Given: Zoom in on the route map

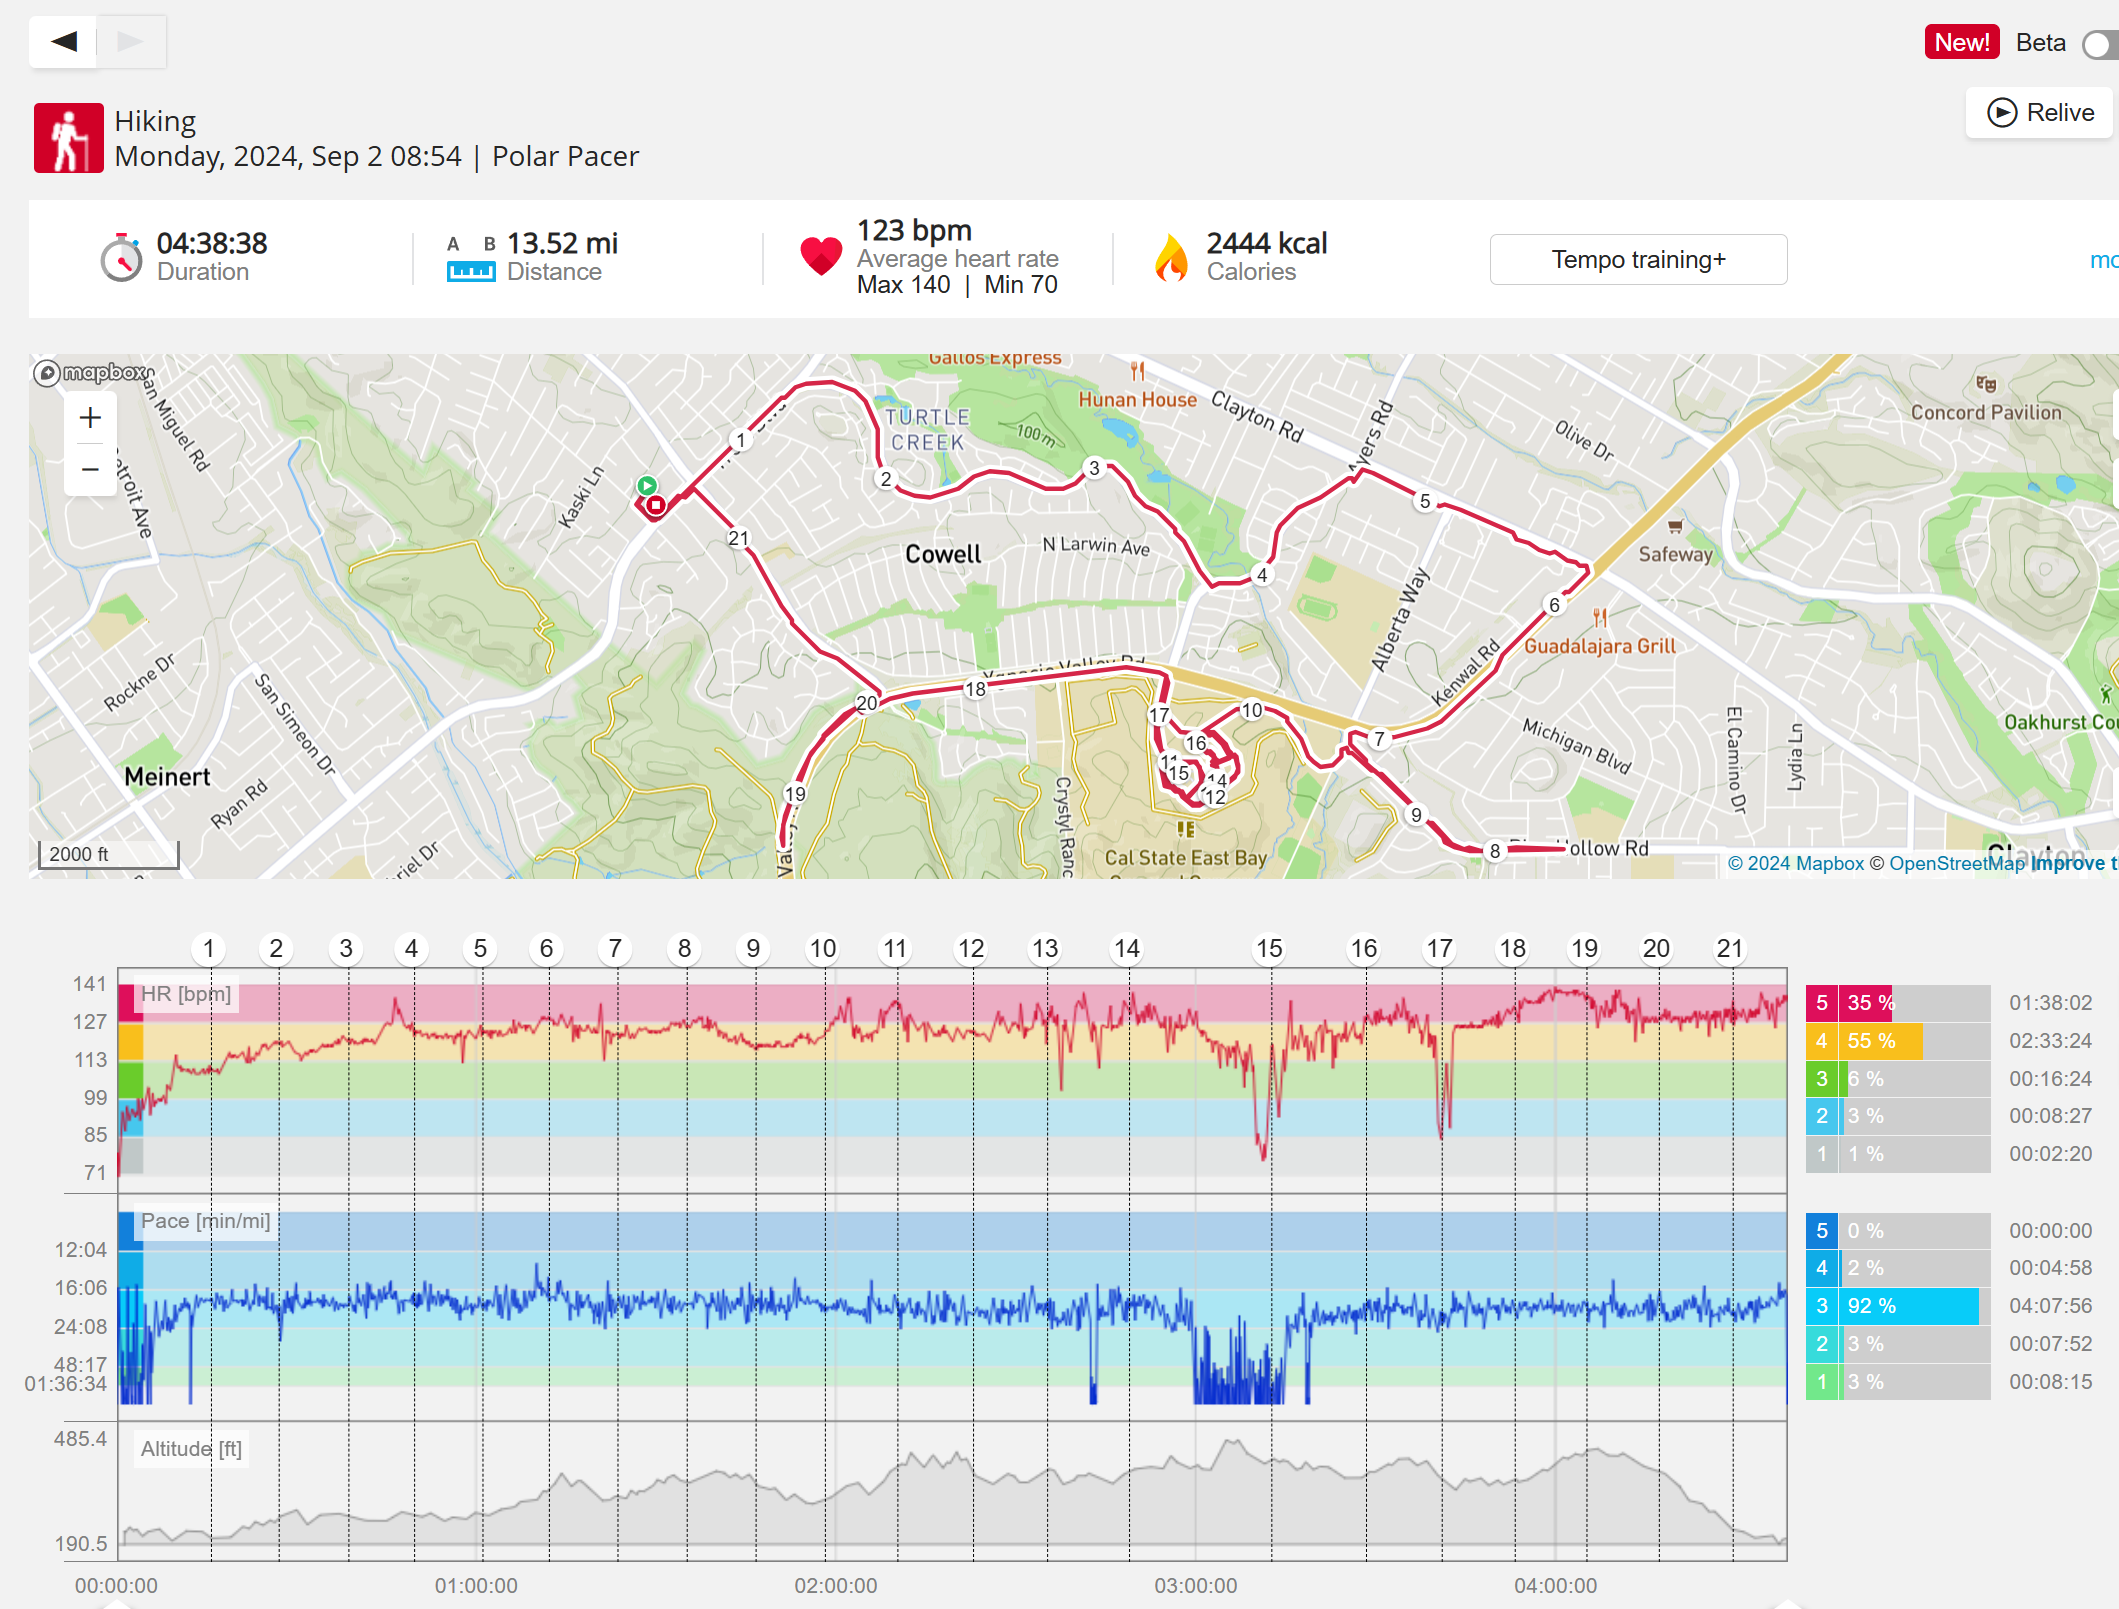Looking at the screenshot, I should (90, 418).
